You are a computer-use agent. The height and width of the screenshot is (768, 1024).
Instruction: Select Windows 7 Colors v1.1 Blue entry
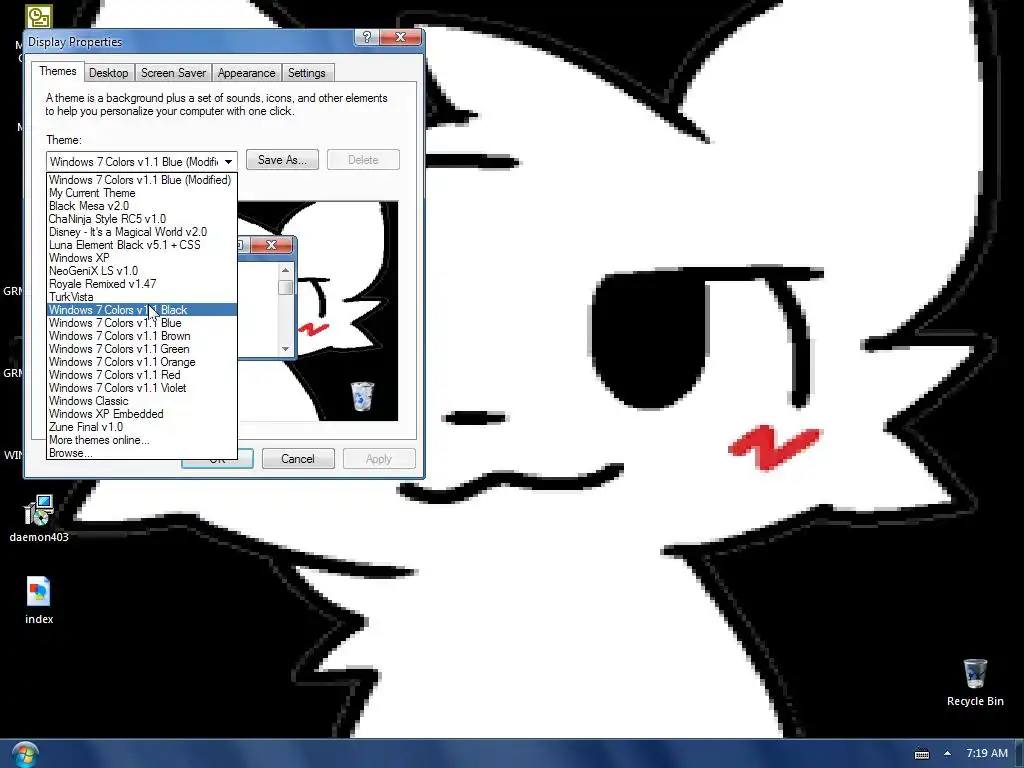(x=140, y=323)
